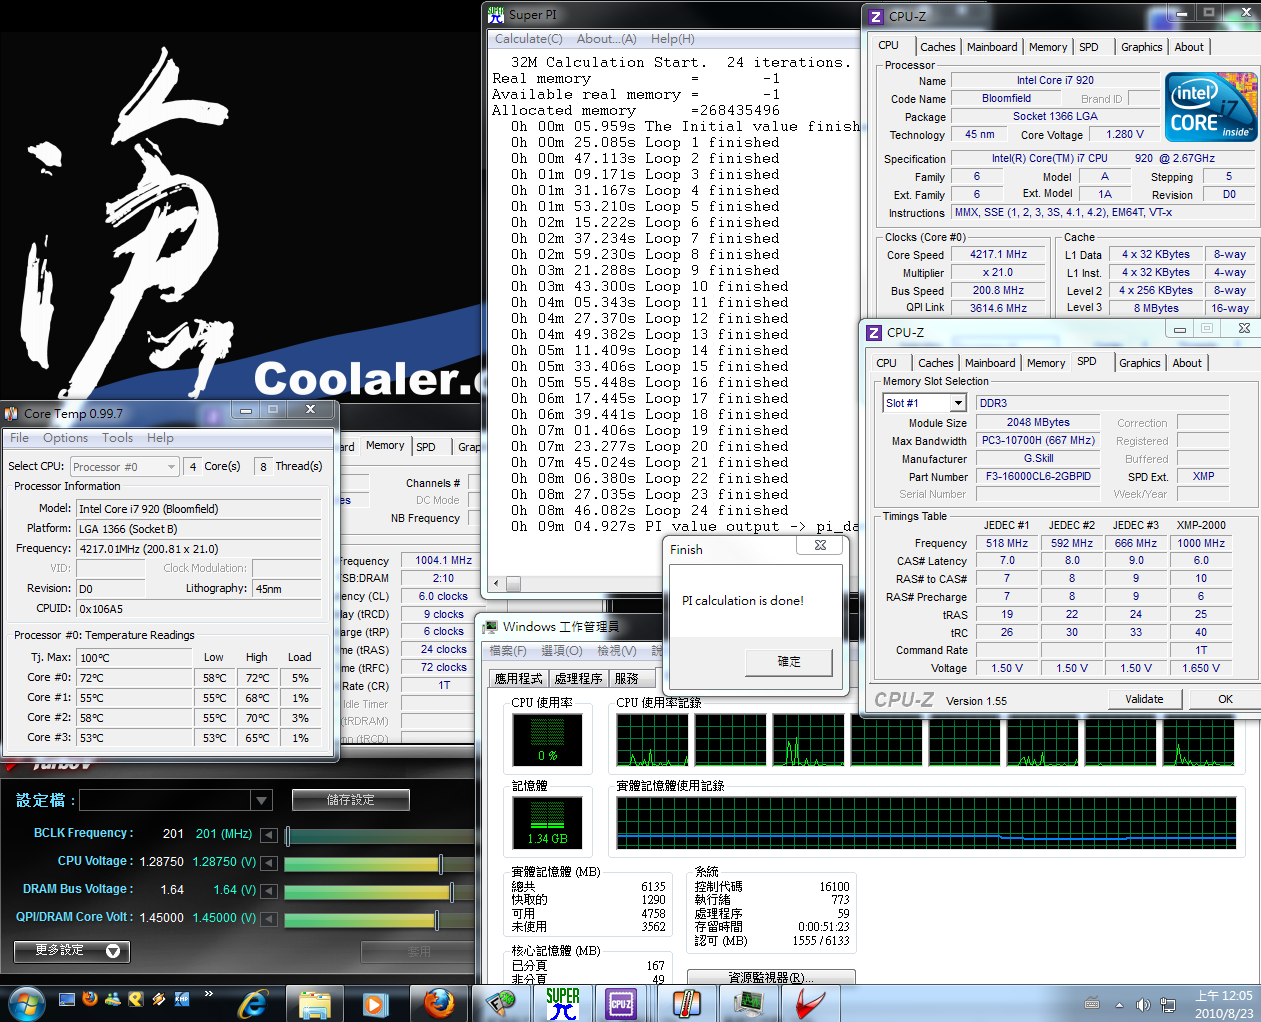Click 儲存設定 button in TurboV
The height and width of the screenshot is (1022, 1261).
[x=351, y=800]
